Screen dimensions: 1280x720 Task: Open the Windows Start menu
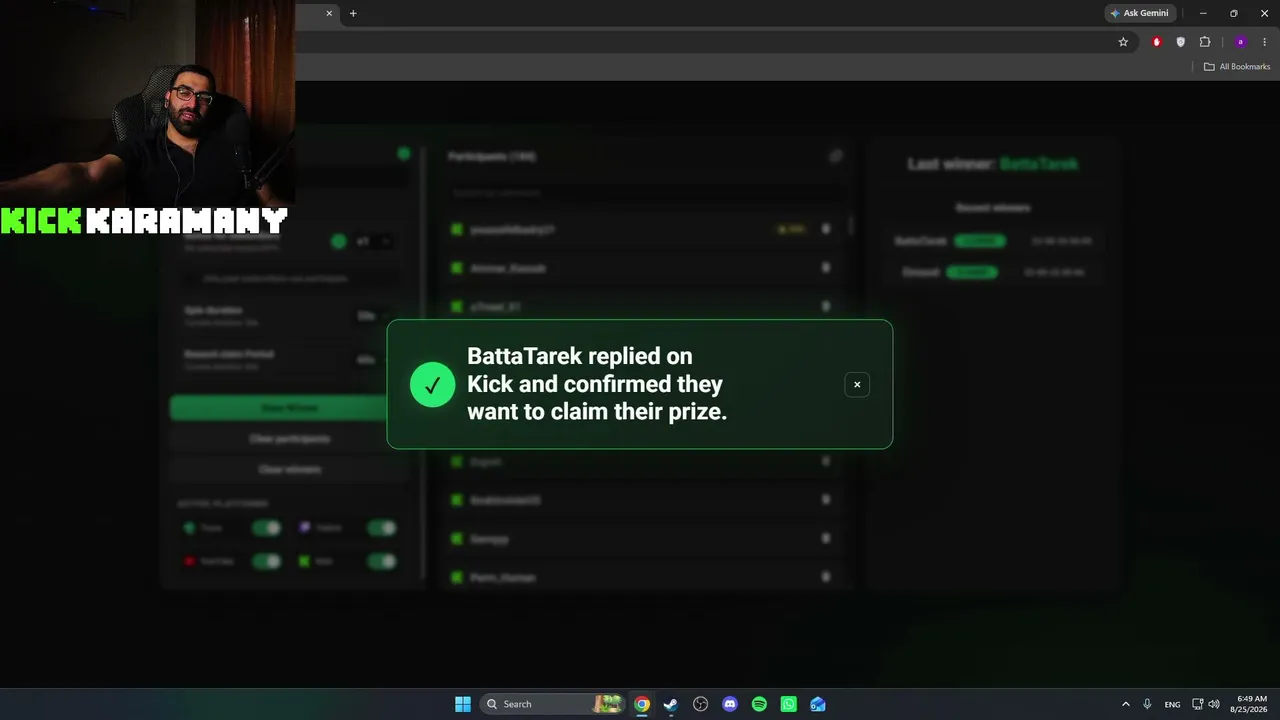[463, 704]
